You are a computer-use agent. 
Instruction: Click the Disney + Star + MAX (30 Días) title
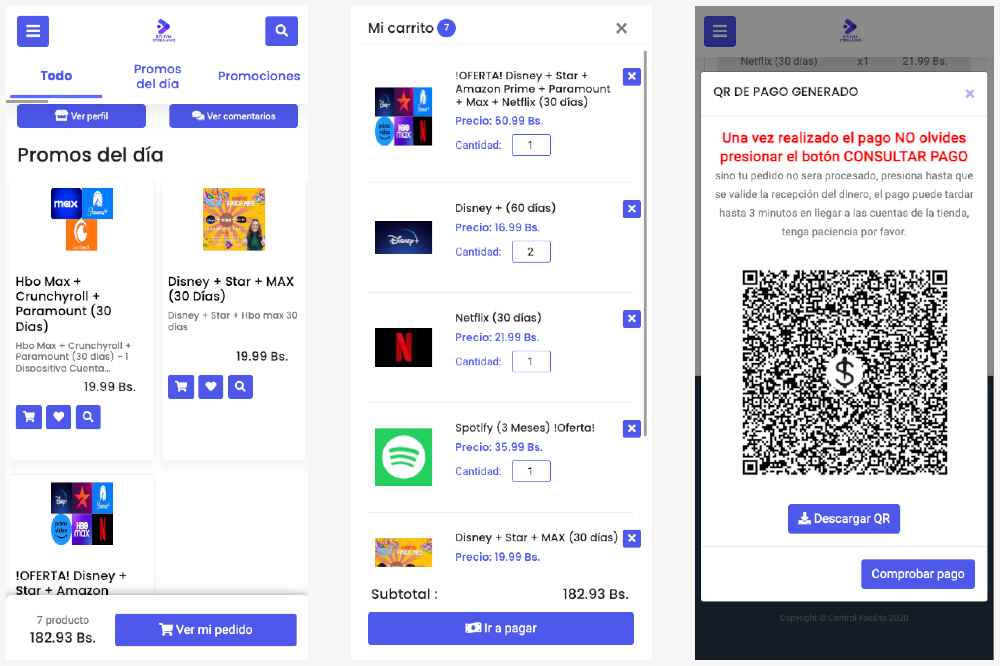231,288
